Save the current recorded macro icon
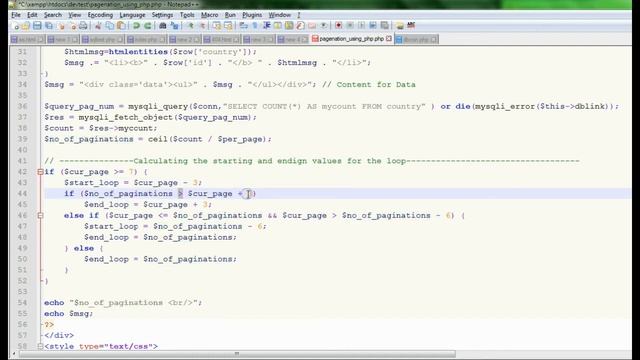This screenshot has width=640, height=360. click(384, 26)
